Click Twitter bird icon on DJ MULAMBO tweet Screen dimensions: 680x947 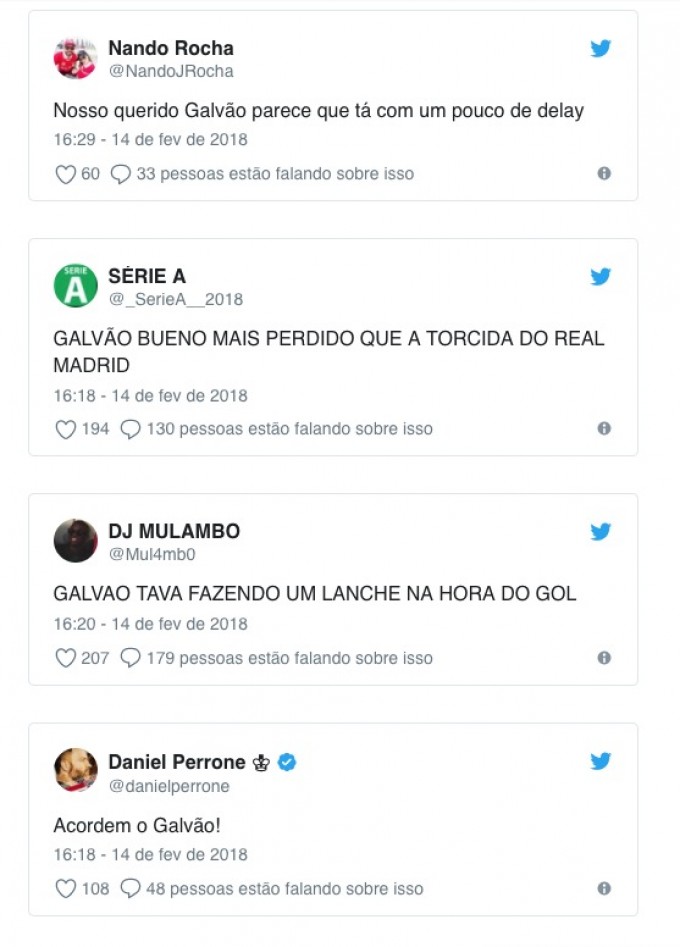tap(600, 532)
